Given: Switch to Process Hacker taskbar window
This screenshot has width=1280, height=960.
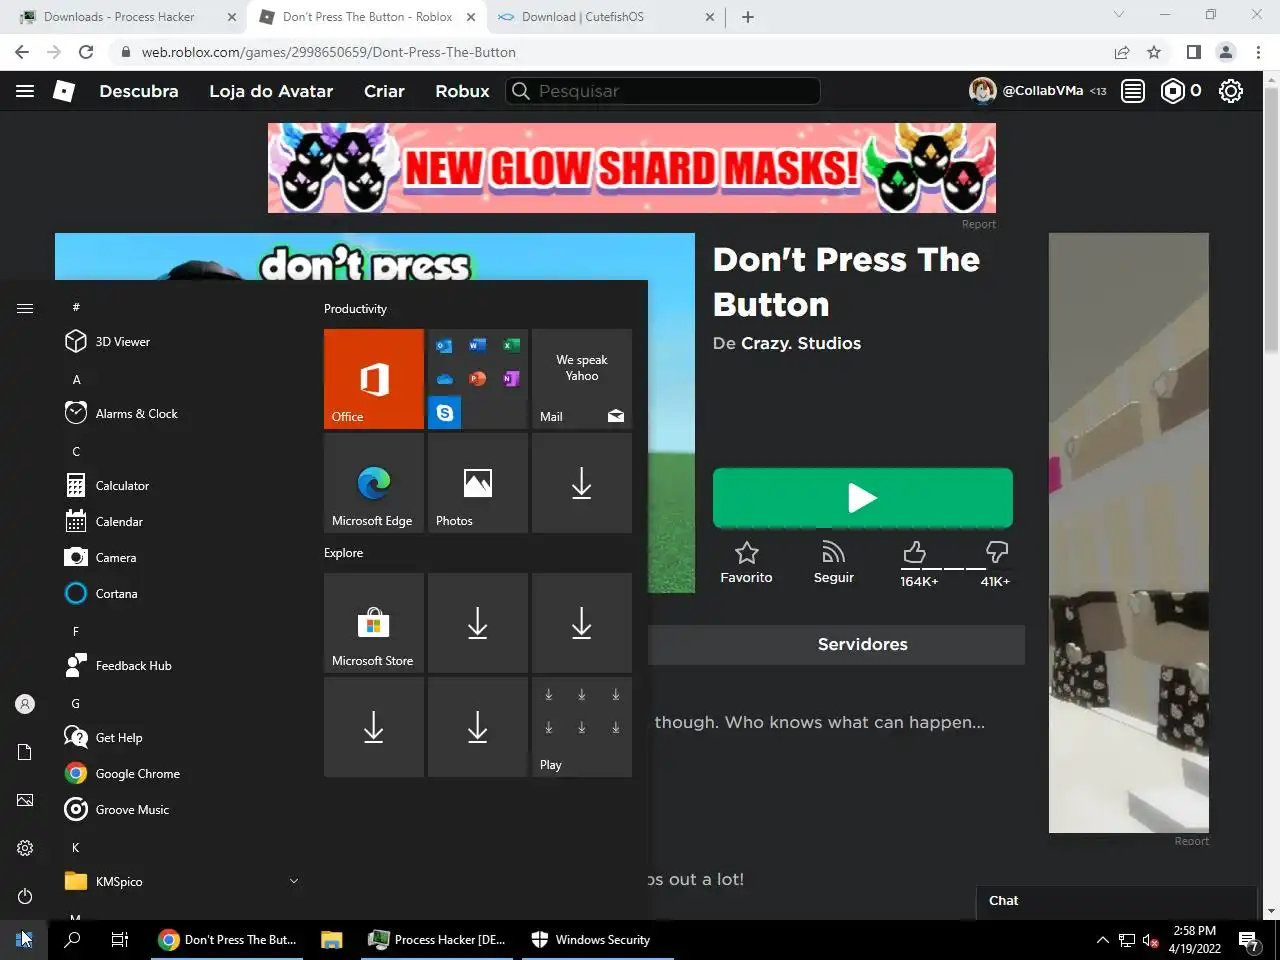Looking at the screenshot, I should [x=438, y=940].
